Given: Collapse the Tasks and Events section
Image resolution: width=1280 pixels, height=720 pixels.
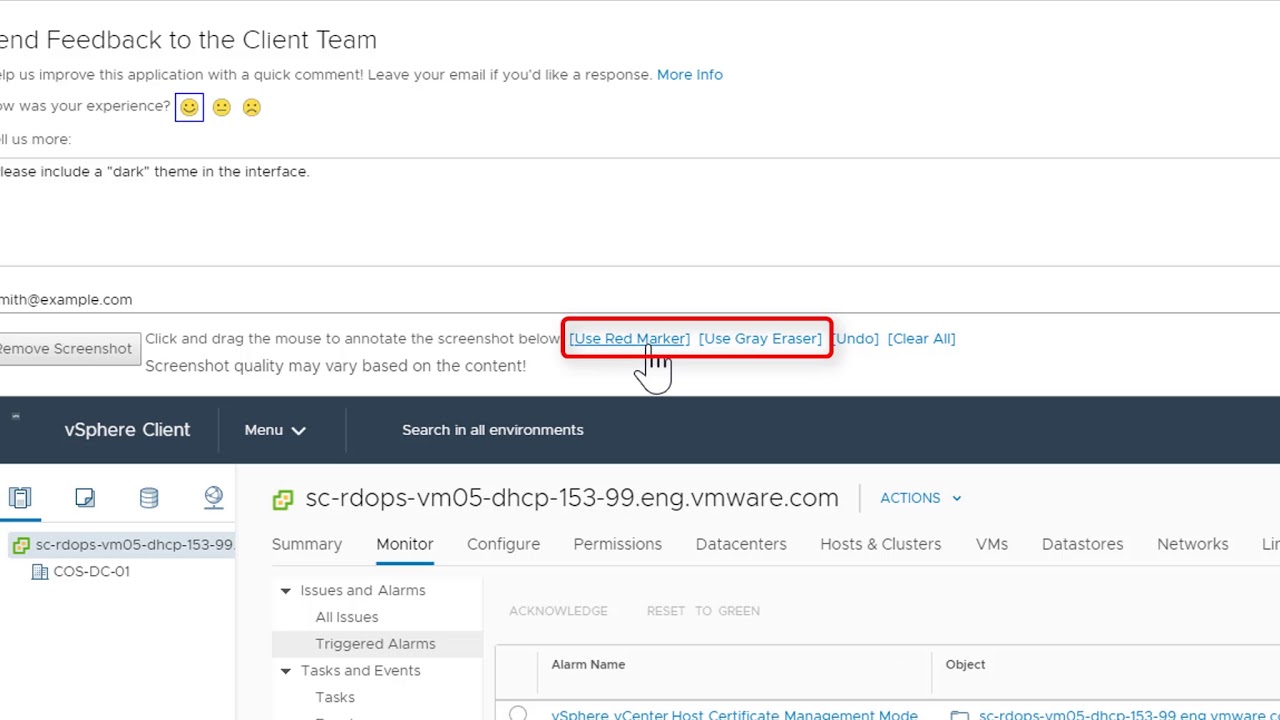Looking at the screenshot, I should (x=286, y=671).
